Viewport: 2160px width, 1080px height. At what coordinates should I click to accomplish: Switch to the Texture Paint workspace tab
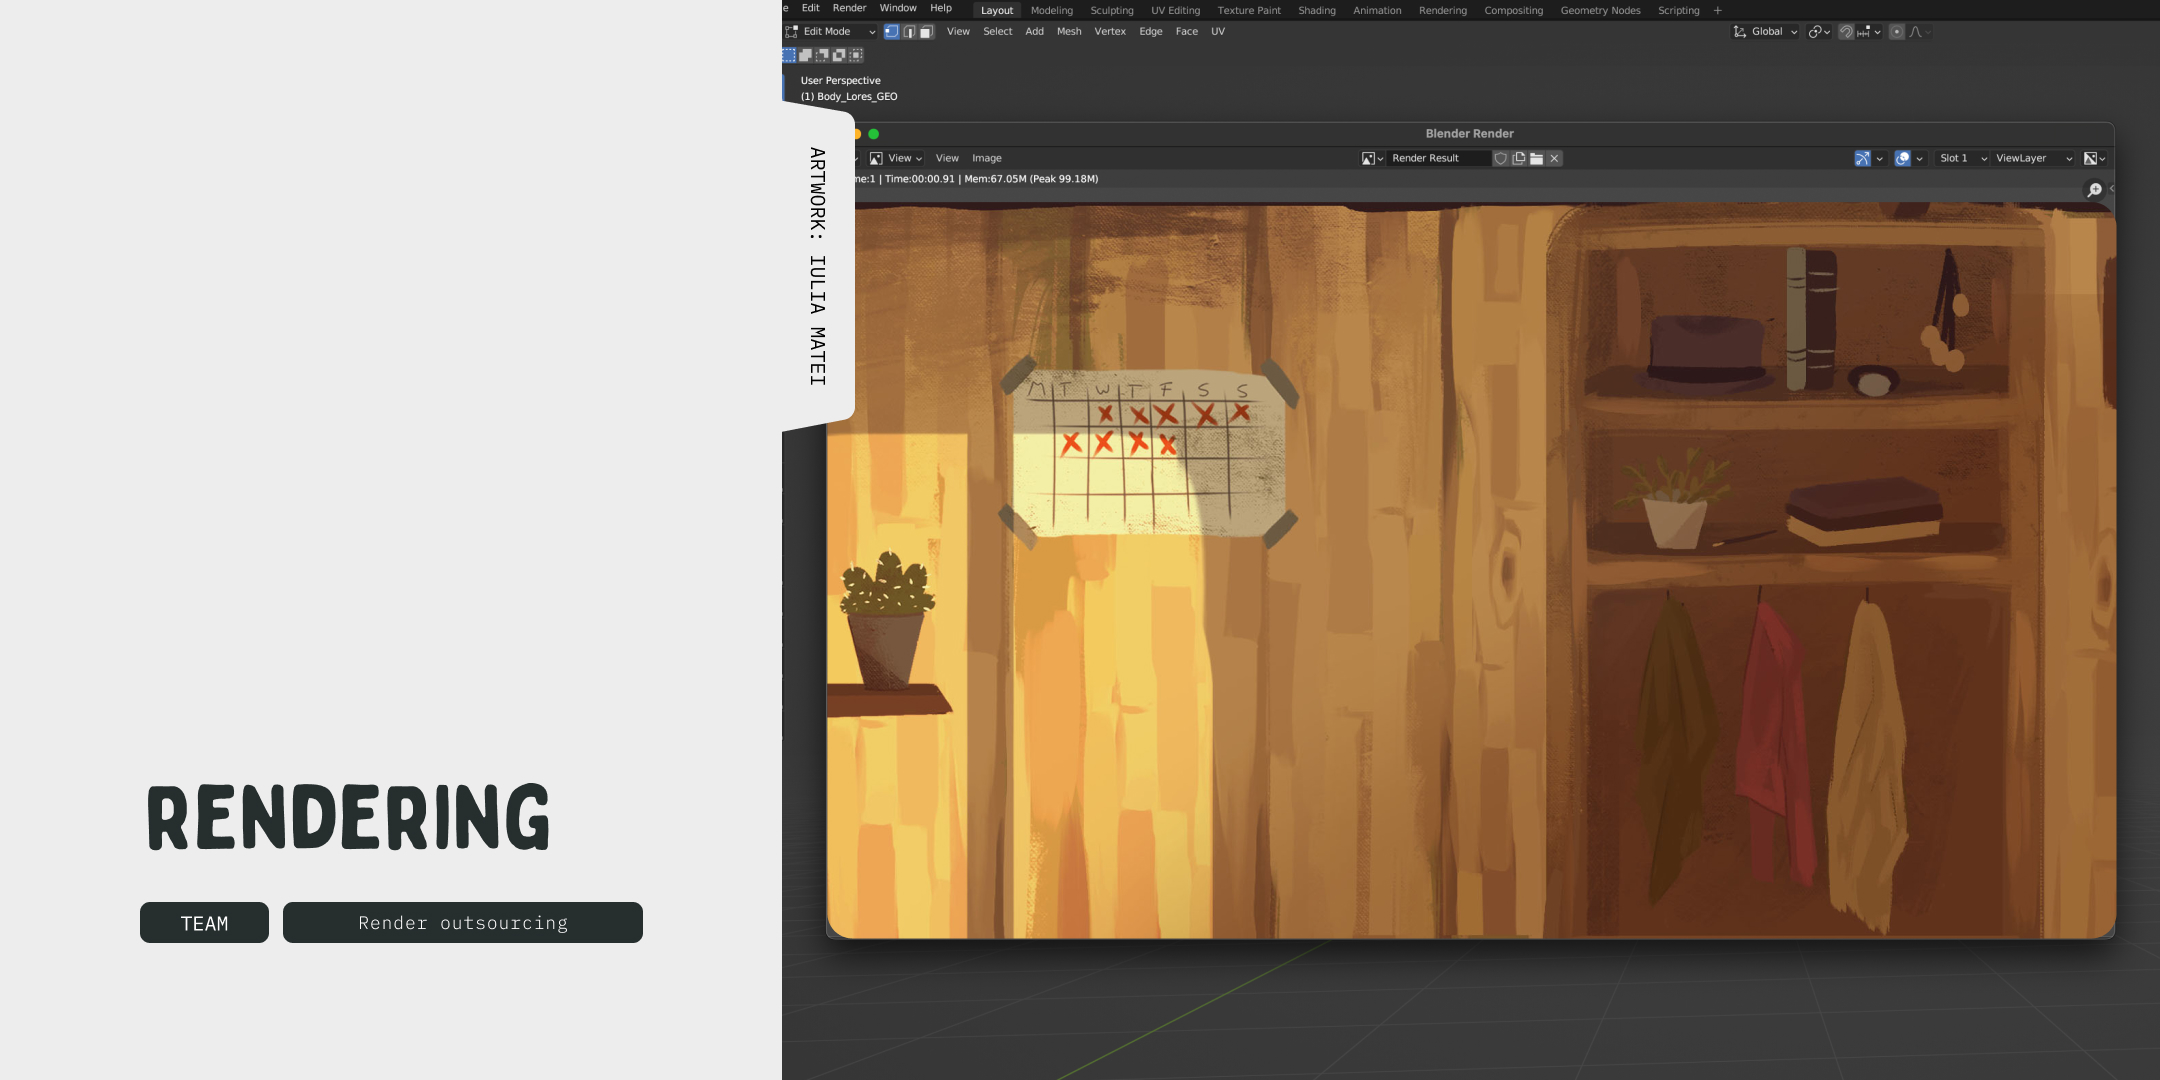pos(1249,11)
